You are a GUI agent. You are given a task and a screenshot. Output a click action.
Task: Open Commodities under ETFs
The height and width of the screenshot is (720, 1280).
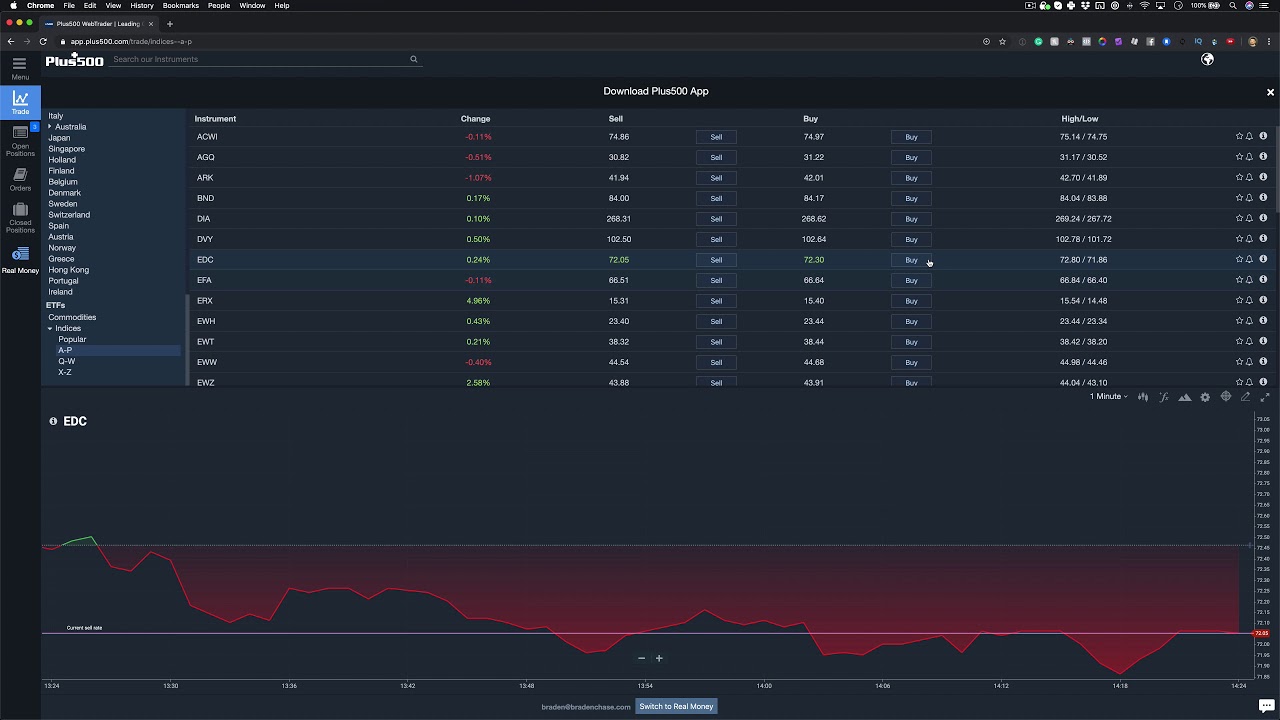[x=72, y=317]
